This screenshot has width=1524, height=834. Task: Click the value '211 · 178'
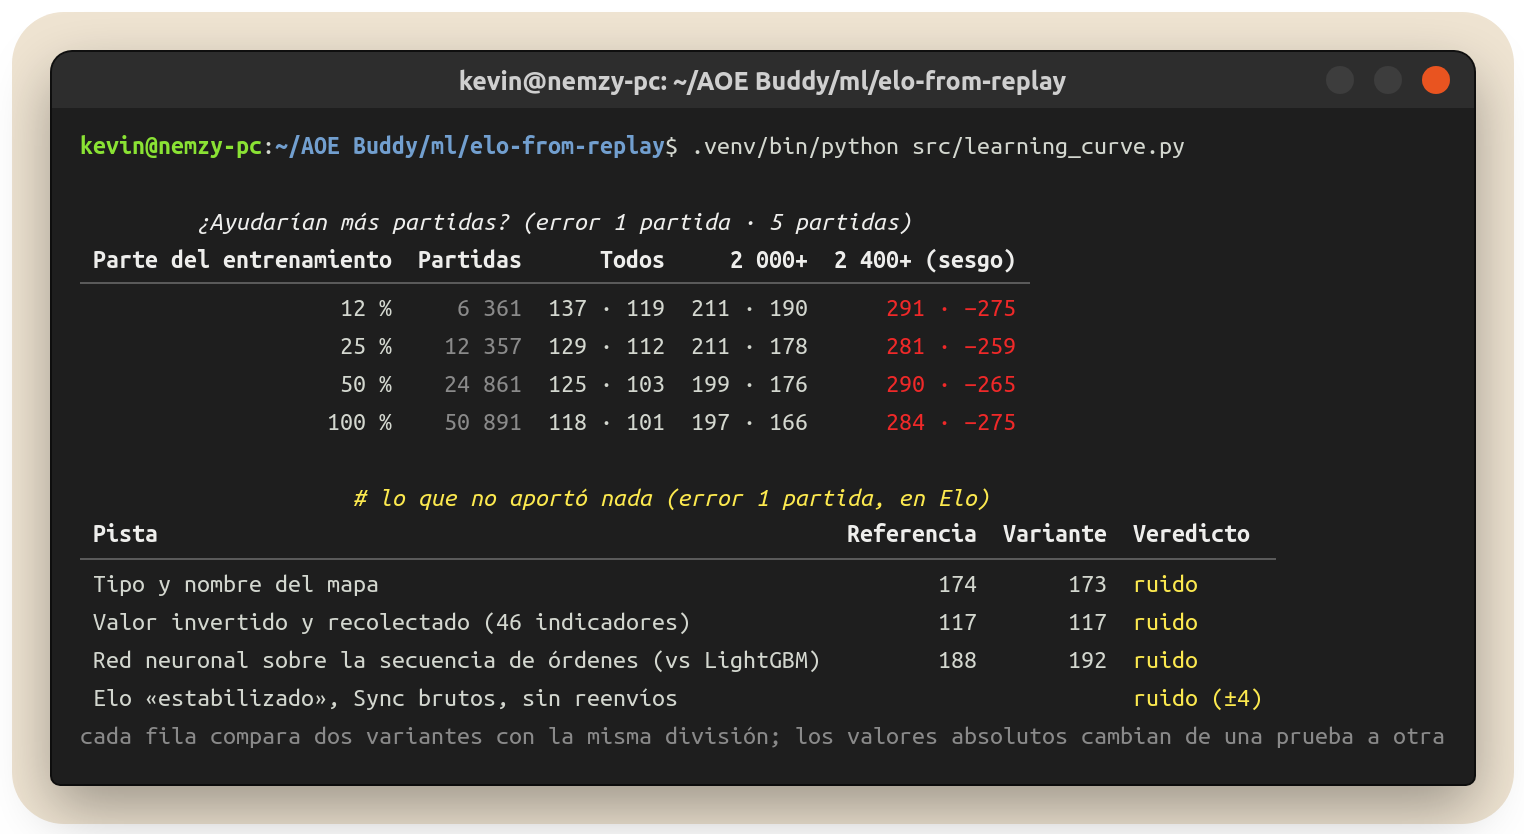(749, 346)
